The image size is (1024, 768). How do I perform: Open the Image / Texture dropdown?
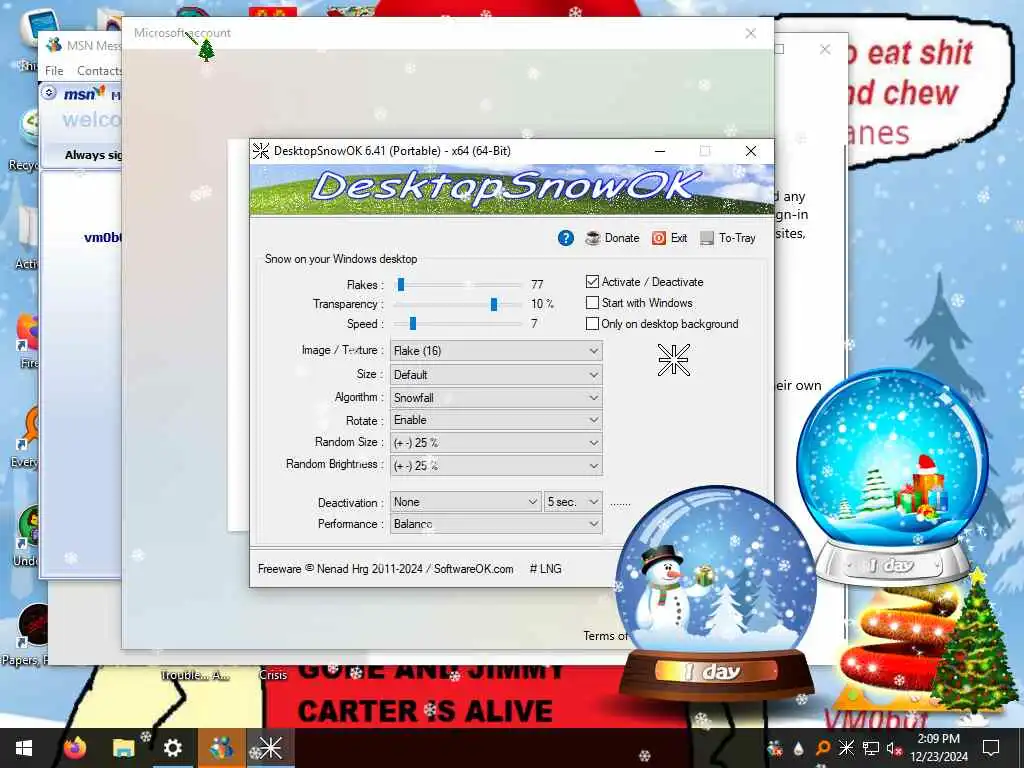point(496,351)
